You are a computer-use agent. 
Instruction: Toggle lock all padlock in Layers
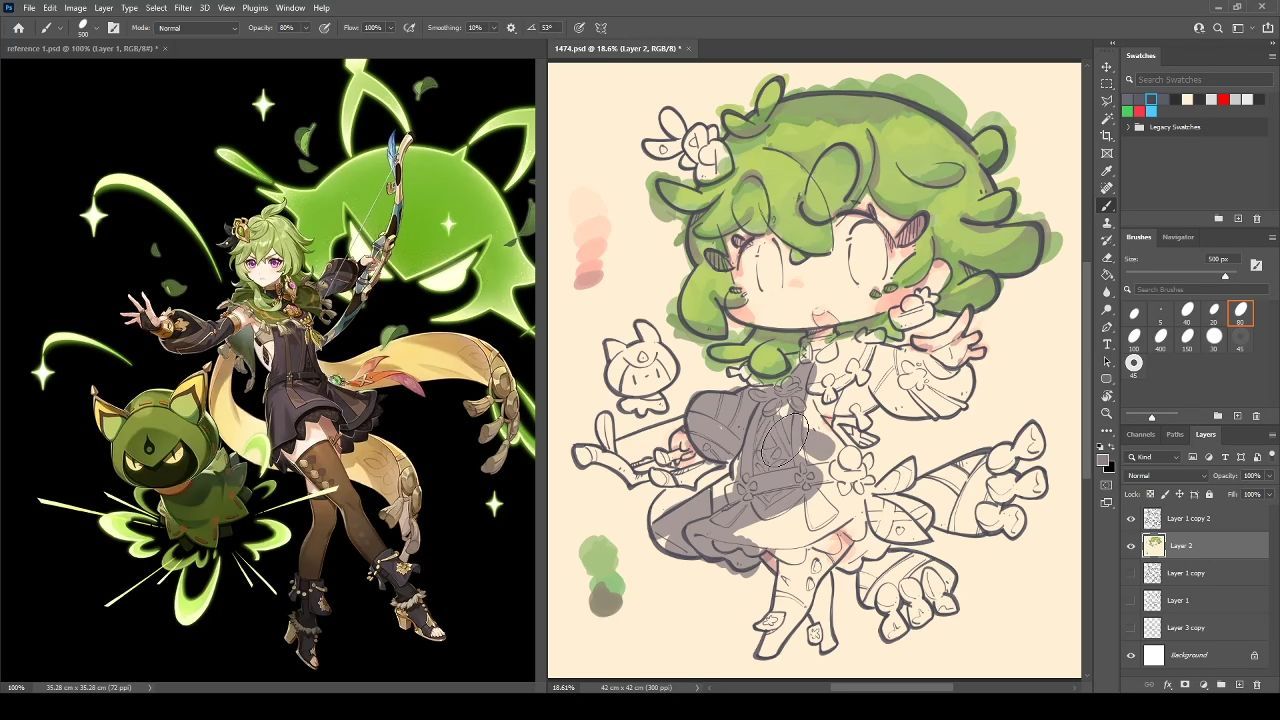point(1209,494)
